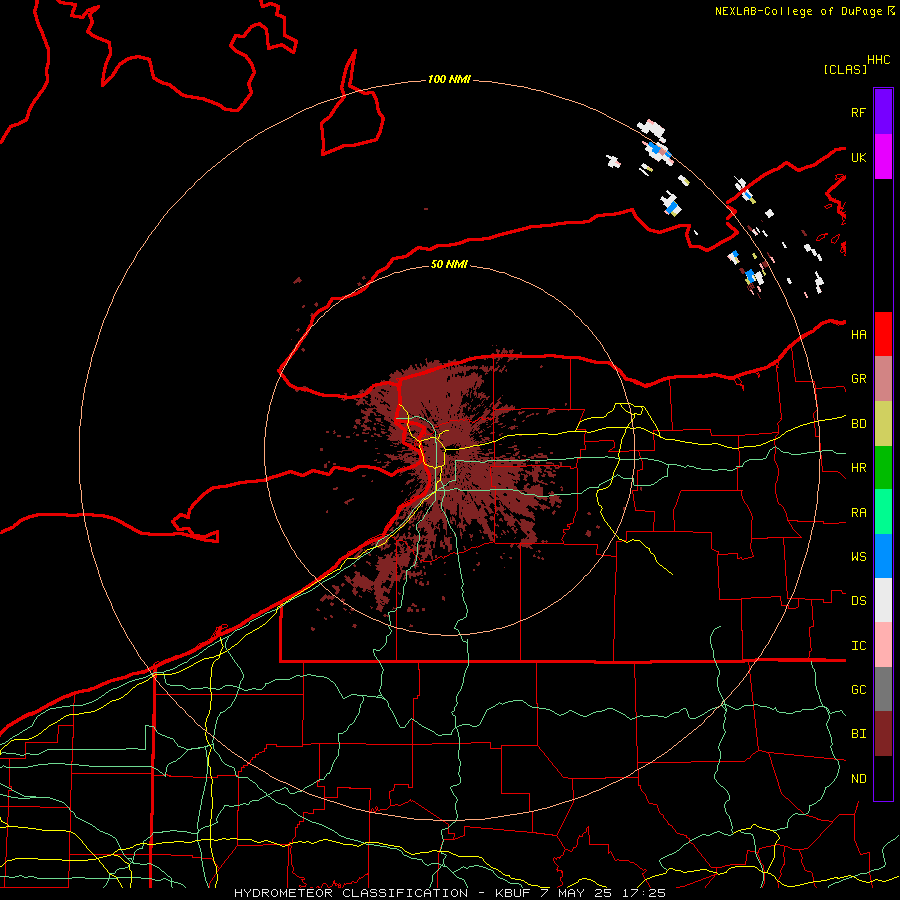Click the BI legend label
This screenshot has width=900, height=900.
pos(859,734)
